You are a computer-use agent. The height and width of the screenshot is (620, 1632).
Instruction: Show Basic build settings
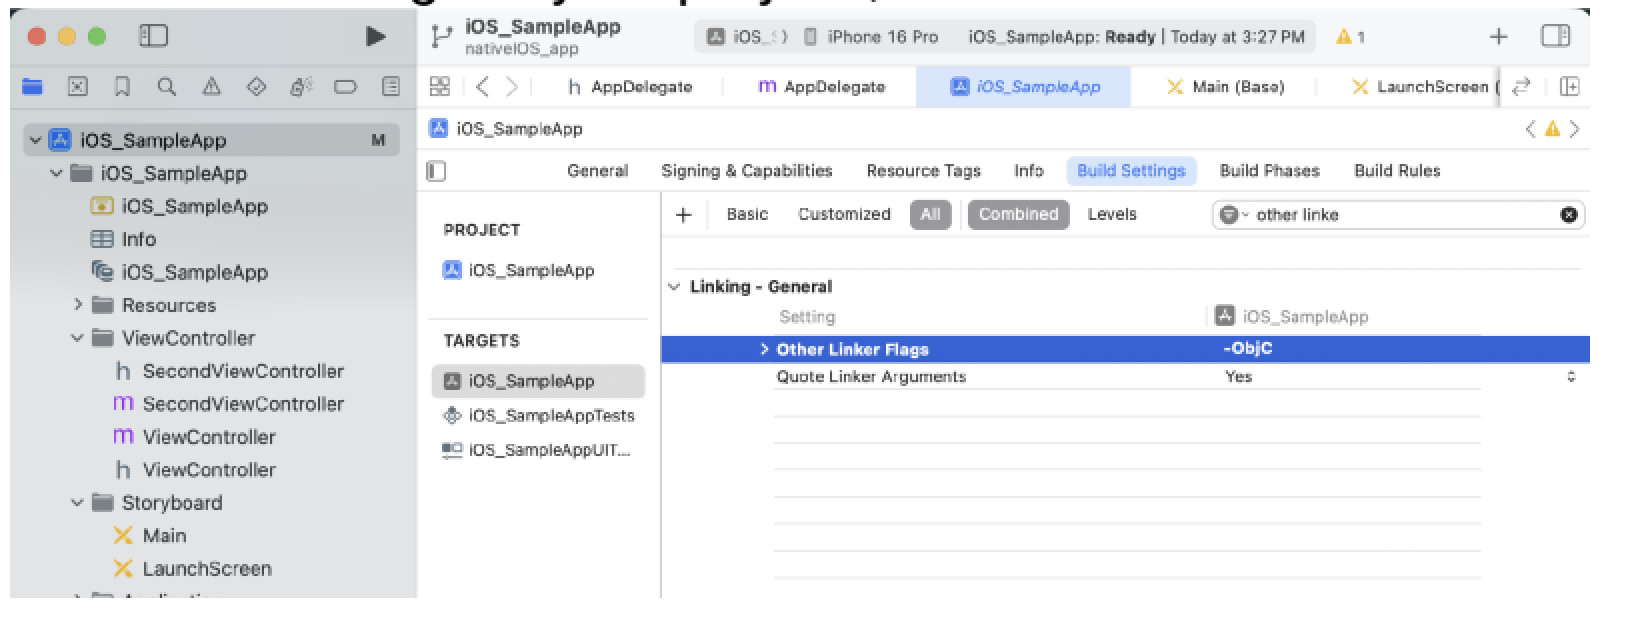click(x=747, y=214)
